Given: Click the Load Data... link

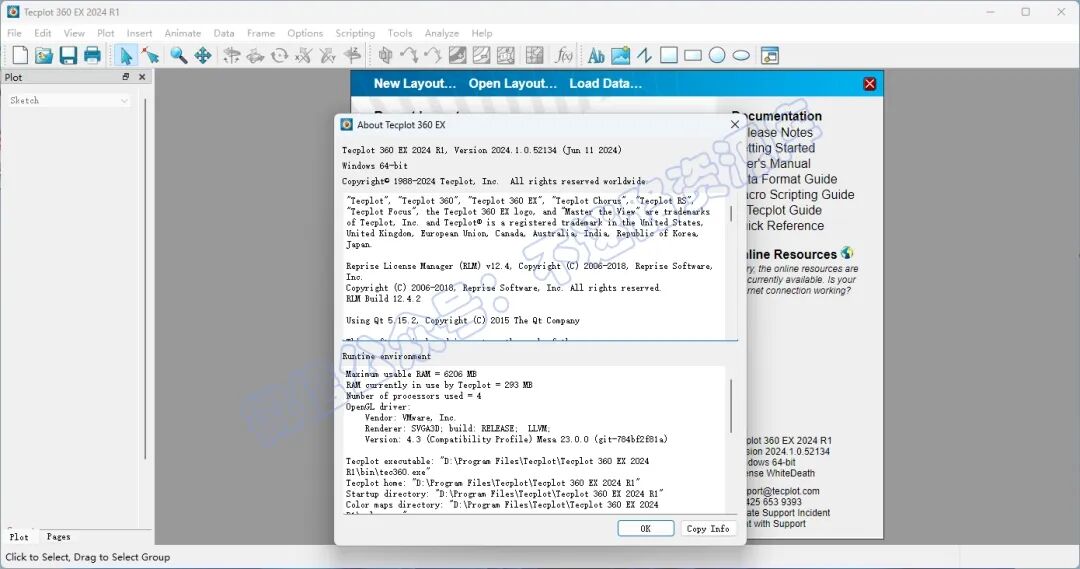Looking at the screenshot, I should [605, 83].
